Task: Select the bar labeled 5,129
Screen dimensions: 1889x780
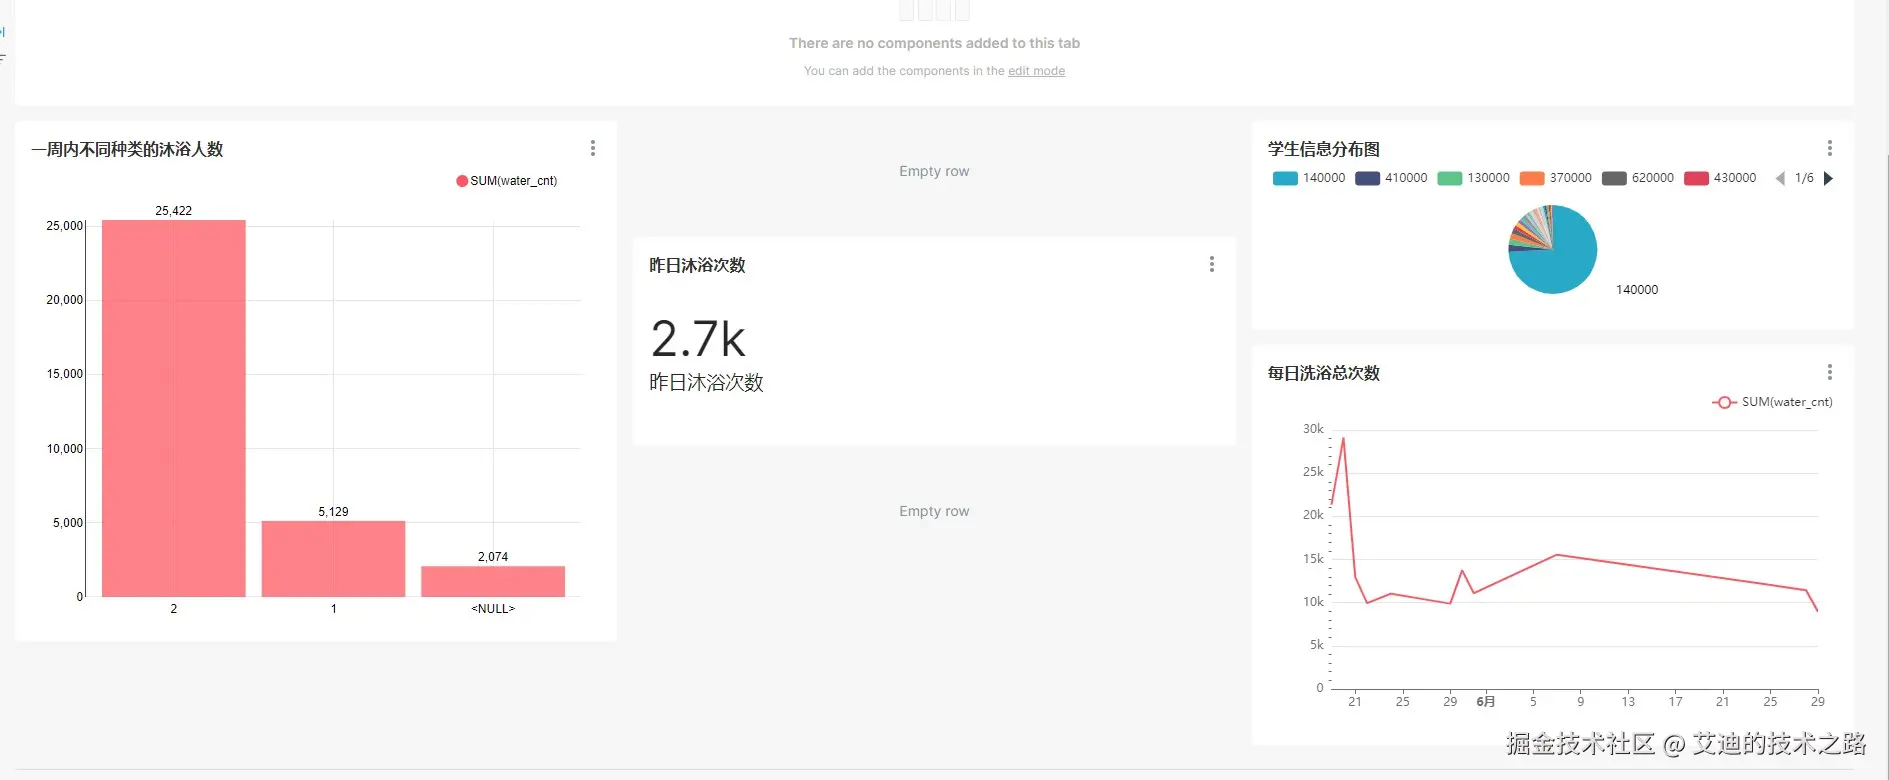Action: coord(333,559)
